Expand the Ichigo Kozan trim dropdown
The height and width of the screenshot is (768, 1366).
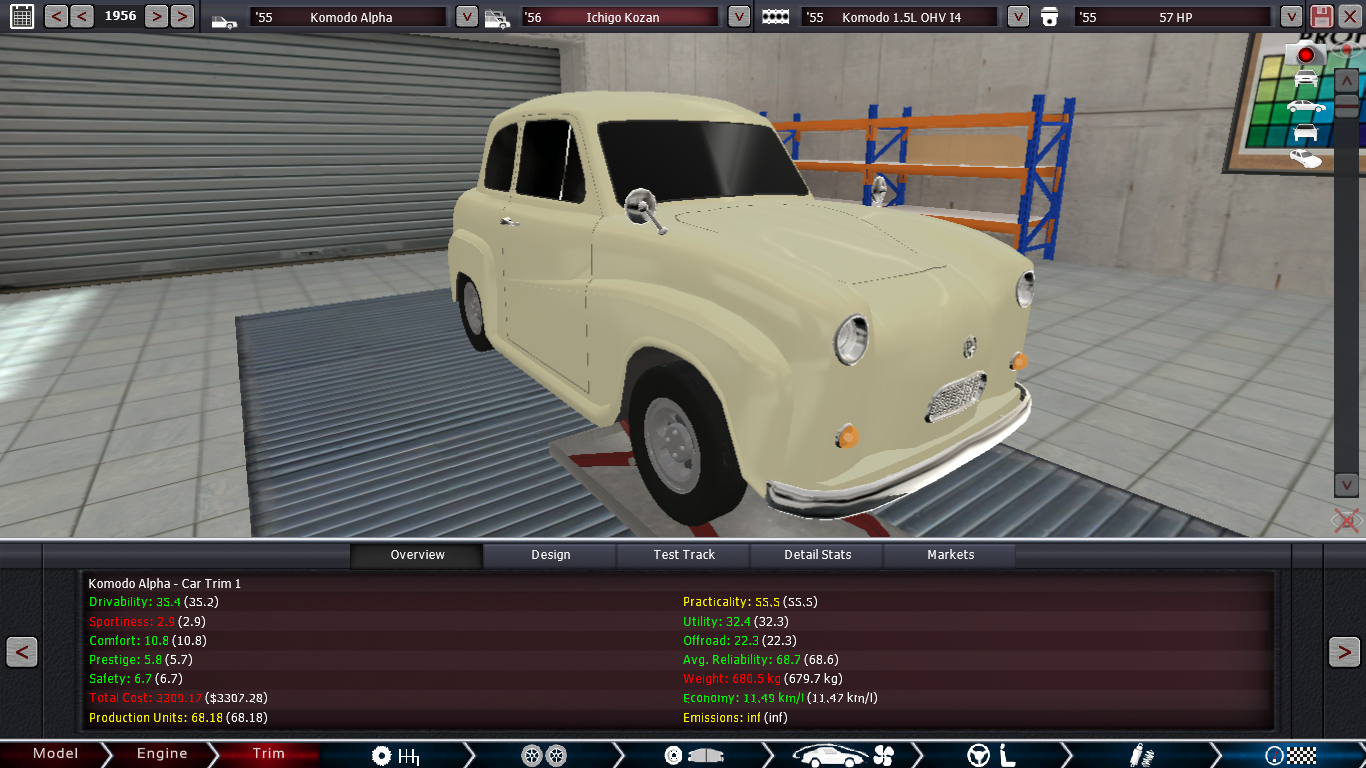(x=738, y=17)
